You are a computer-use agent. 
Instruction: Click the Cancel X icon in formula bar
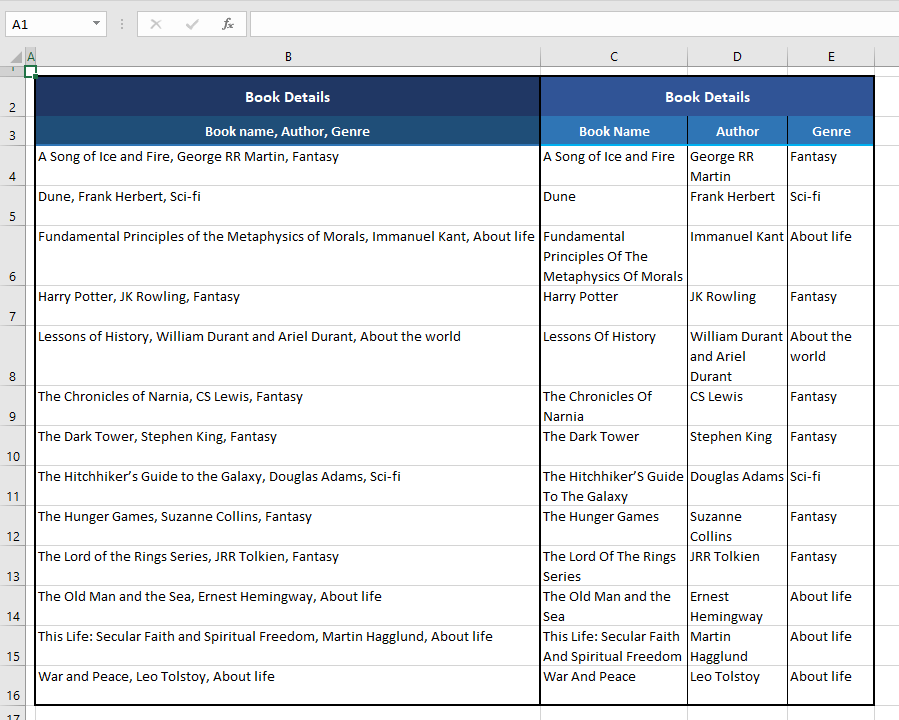[x=156, y=24]
